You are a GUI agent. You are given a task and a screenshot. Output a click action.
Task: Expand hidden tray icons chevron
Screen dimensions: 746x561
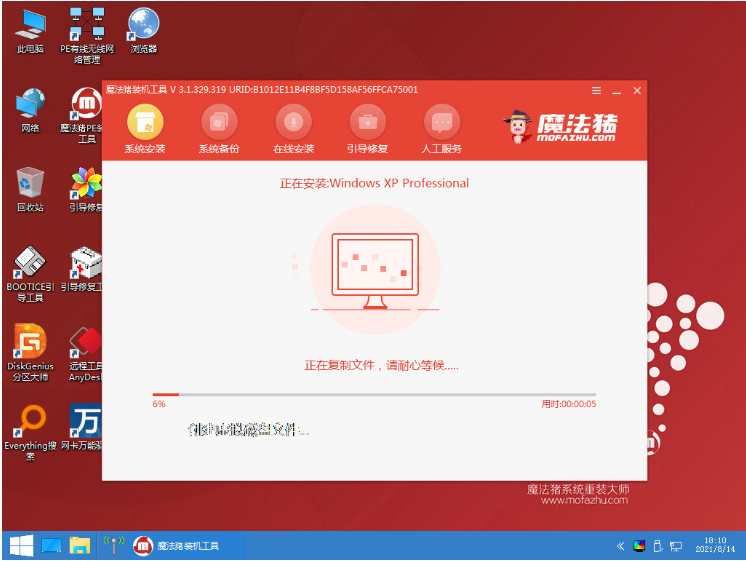coord(620,546)
